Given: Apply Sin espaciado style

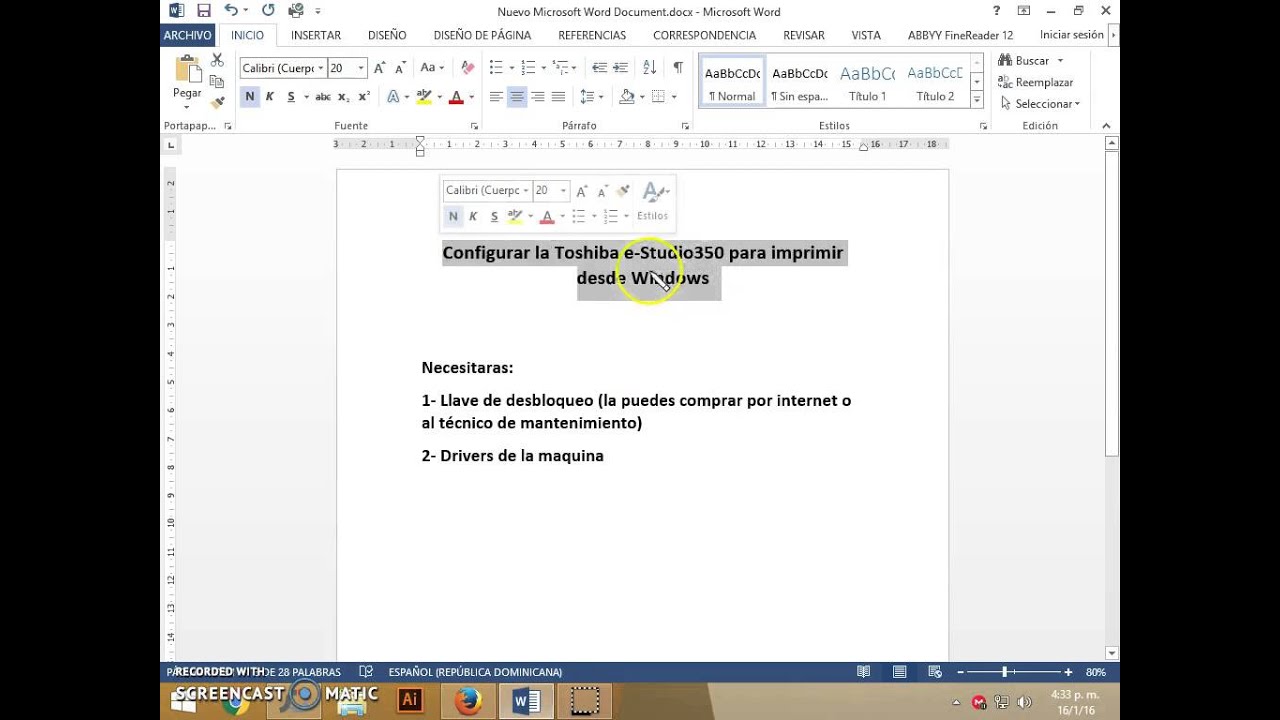Looking at the screenshot, I should click(800, 81).
